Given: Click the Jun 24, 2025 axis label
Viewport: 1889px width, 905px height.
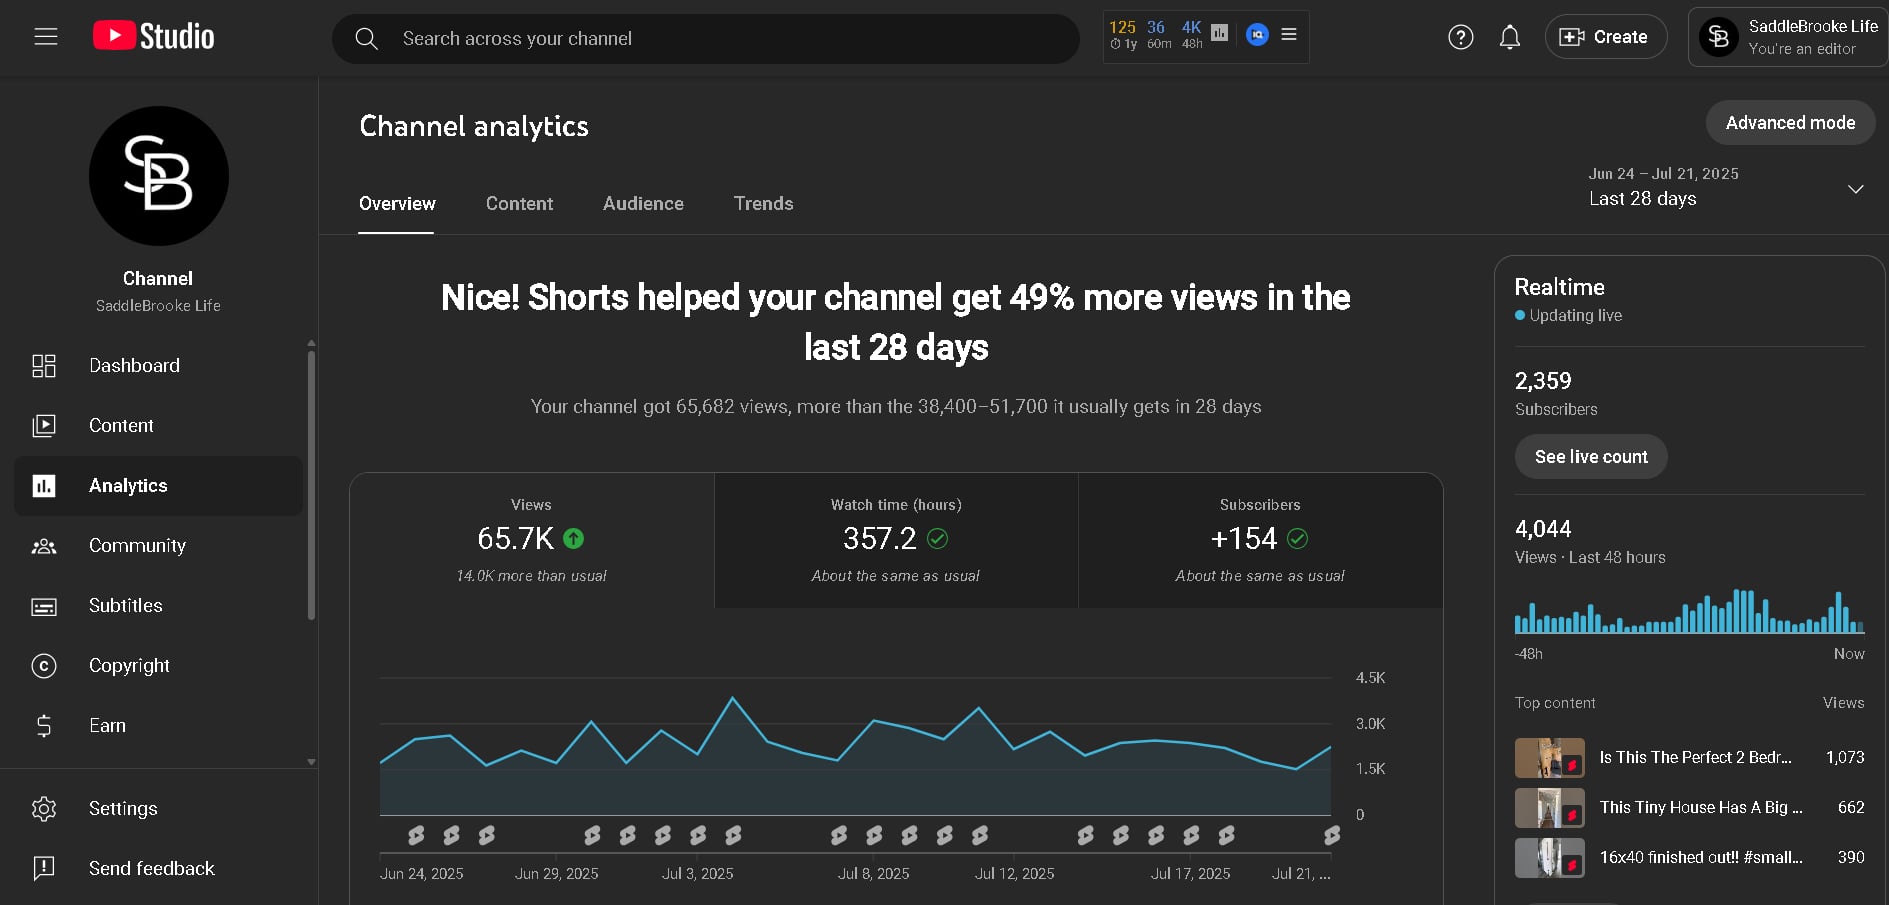Looking at the screenshot, I should click(421, 874).
